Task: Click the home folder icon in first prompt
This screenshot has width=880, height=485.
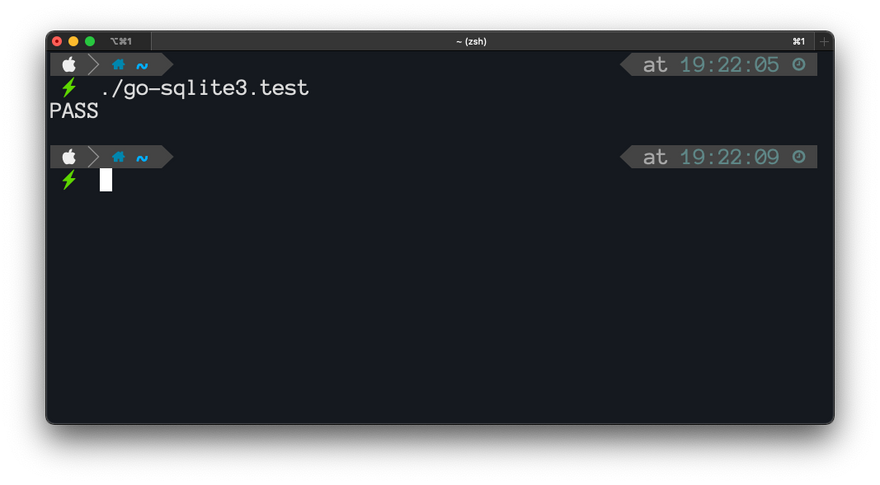Action: coord(118,65)
